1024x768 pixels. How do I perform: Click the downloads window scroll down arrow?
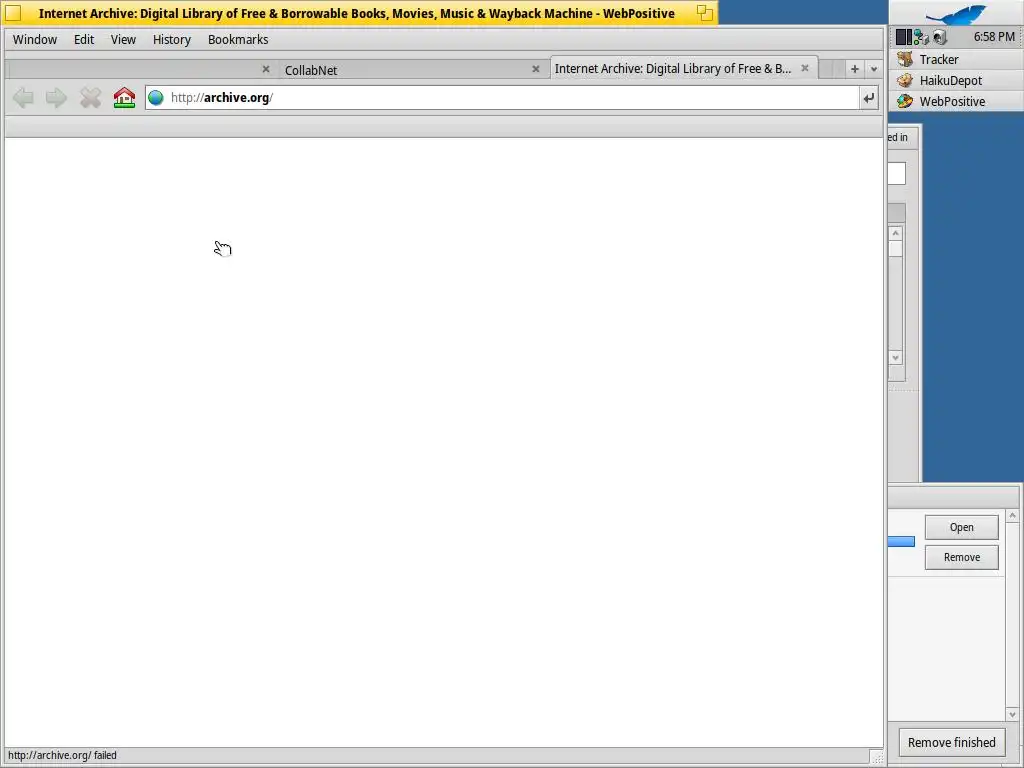tap(1012, 714)
